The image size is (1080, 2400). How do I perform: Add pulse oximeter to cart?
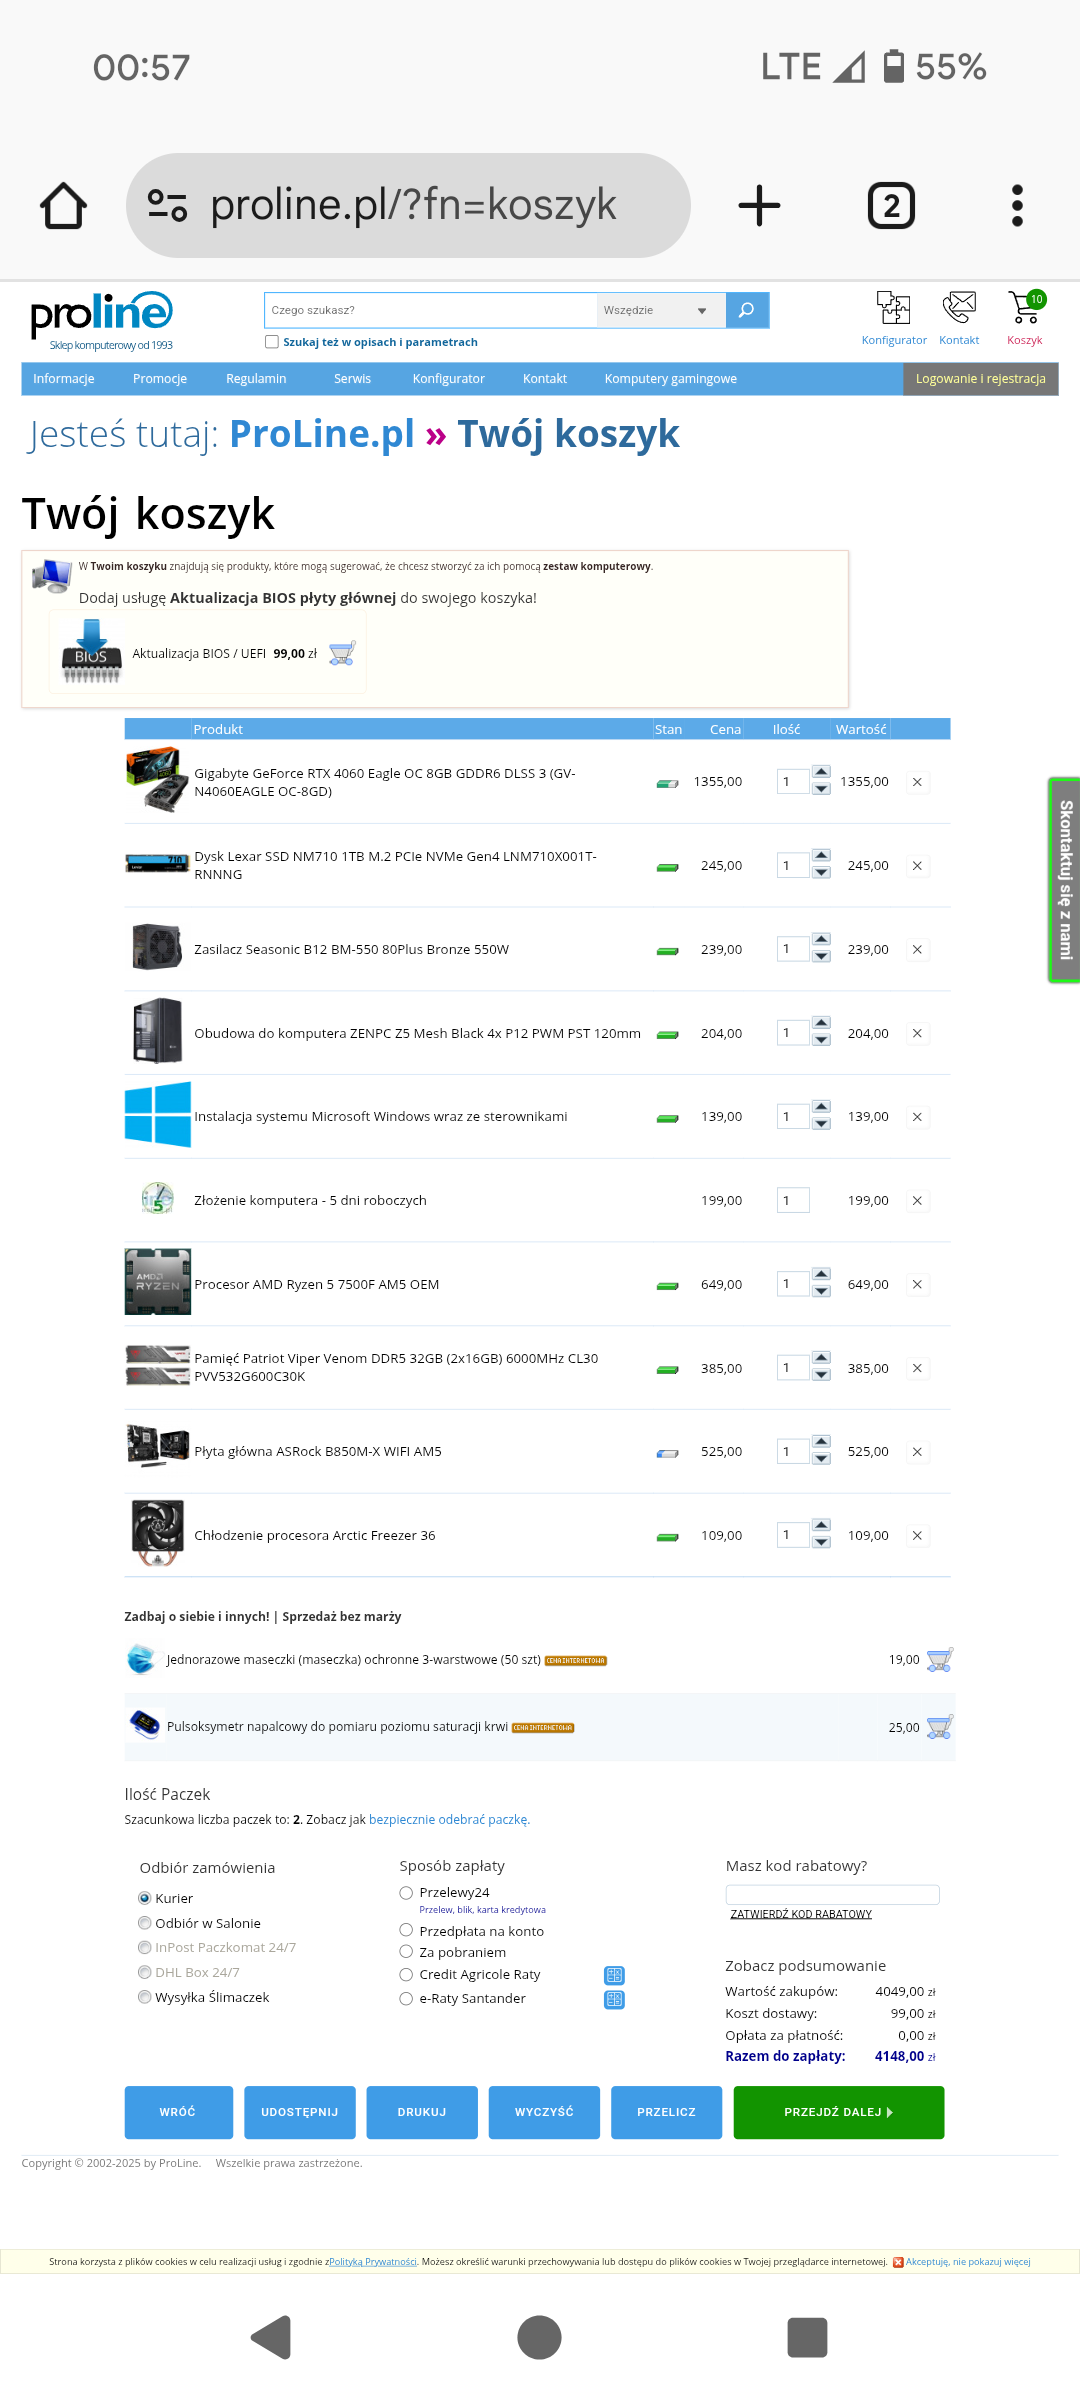[x=940, y=1727]
